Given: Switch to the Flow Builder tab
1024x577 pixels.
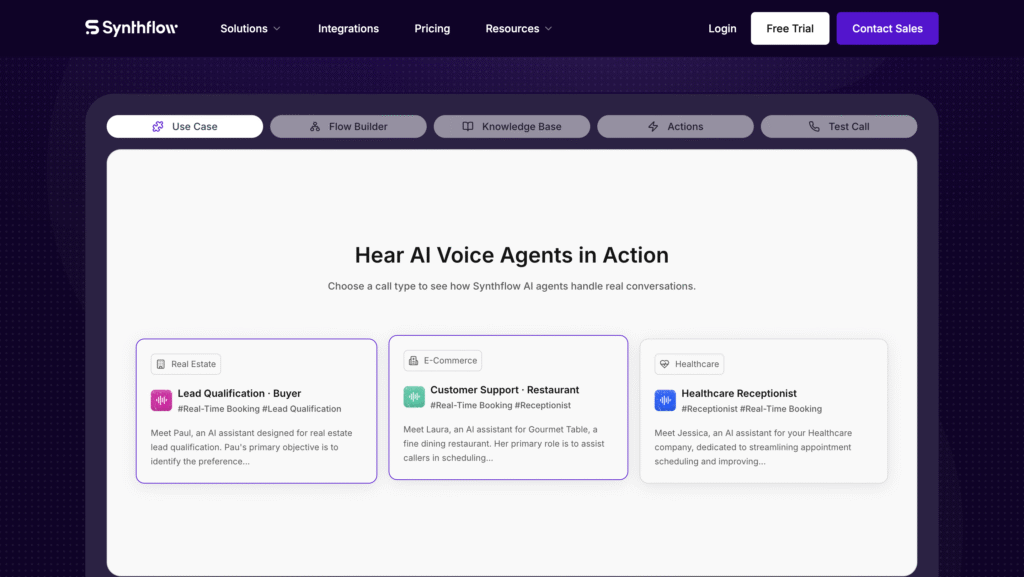Looking at the screenshot, I should 348,127.
